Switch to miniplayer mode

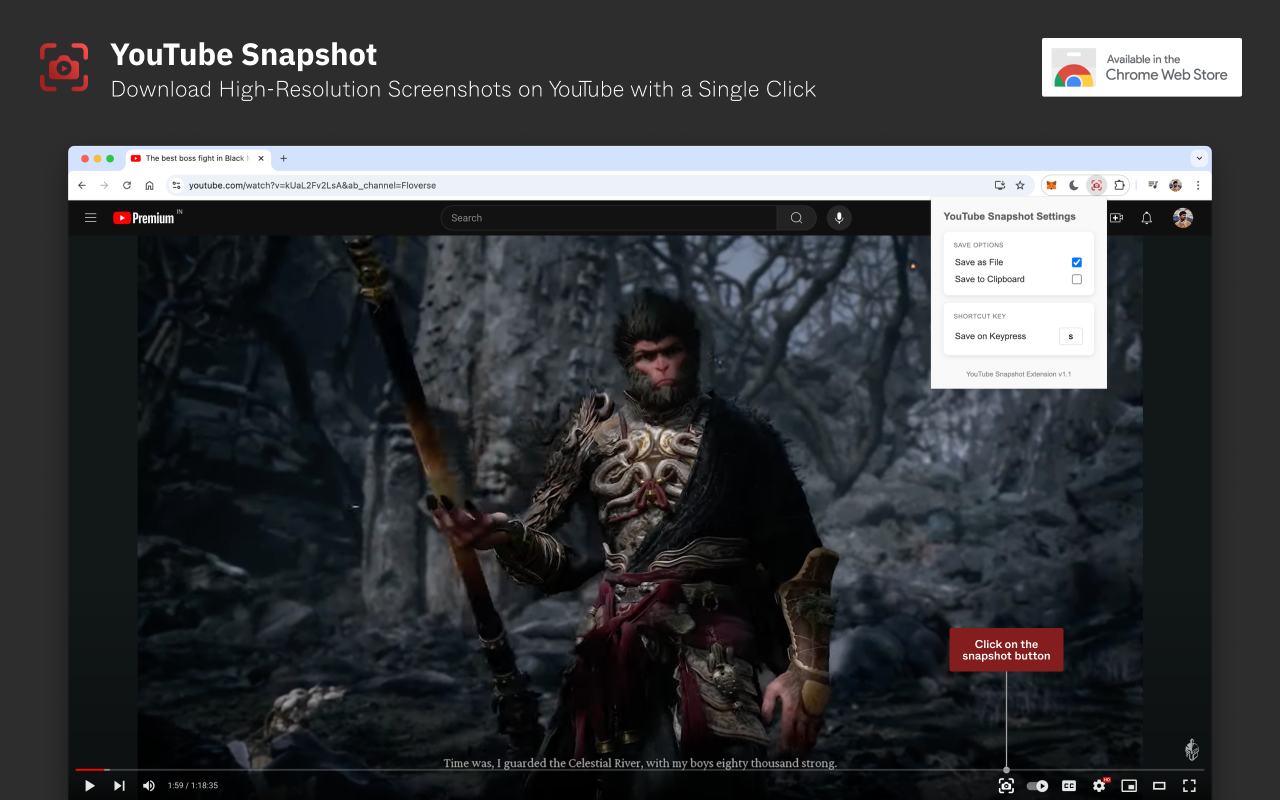coord(1129,786)
